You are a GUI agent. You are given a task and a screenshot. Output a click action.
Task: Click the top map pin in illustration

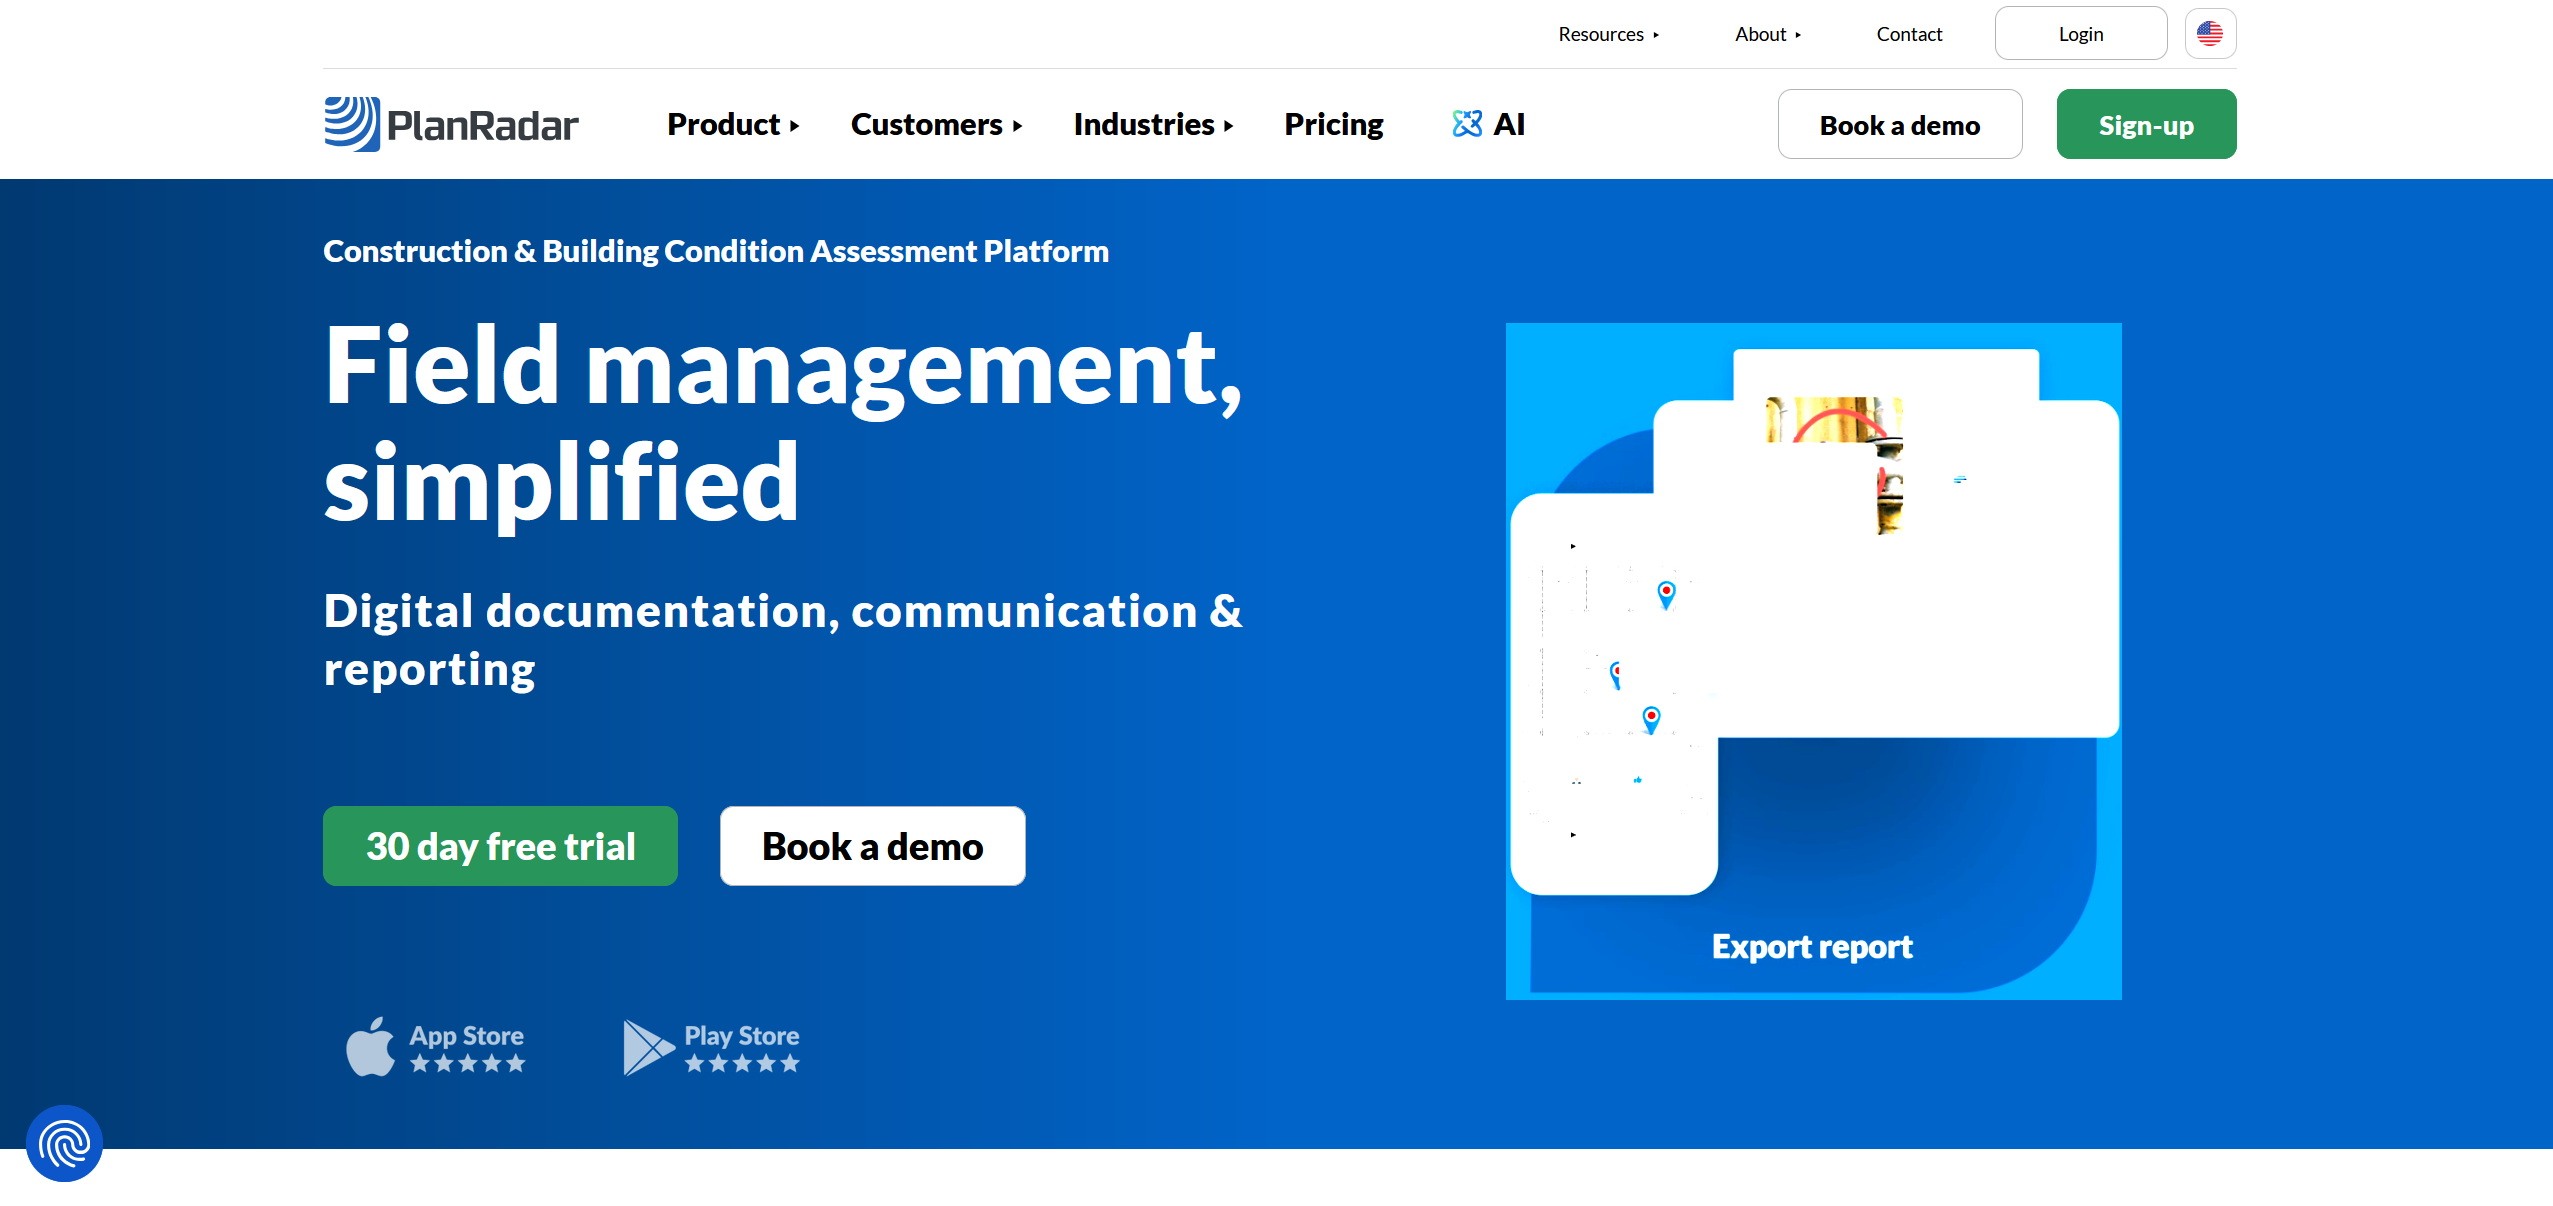[1666, 593]
